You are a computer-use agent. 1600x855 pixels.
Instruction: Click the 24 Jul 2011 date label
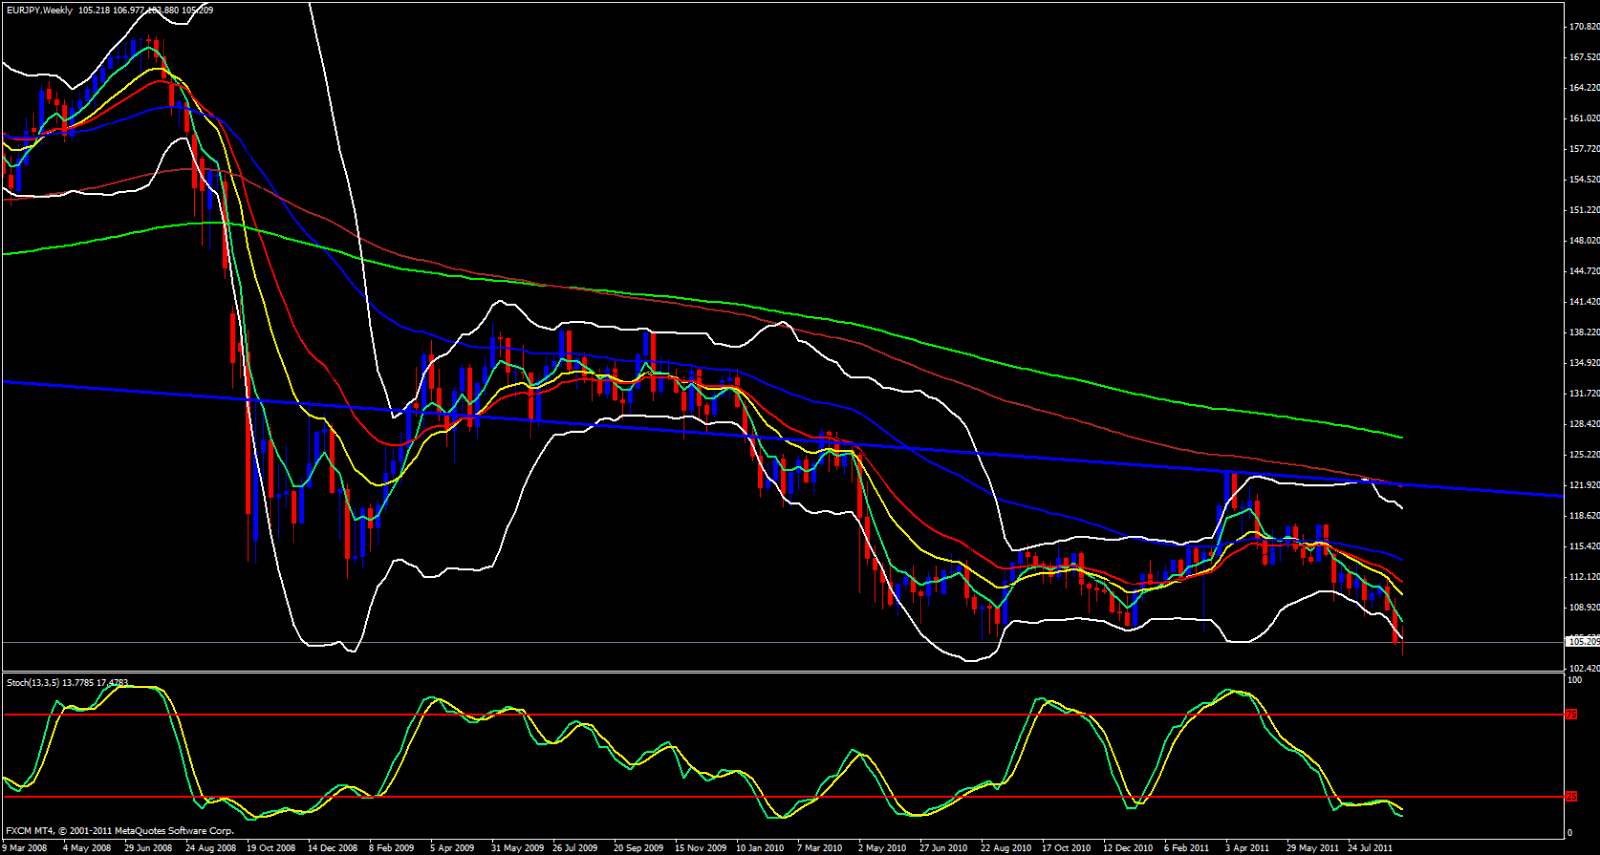[1370, 848]
